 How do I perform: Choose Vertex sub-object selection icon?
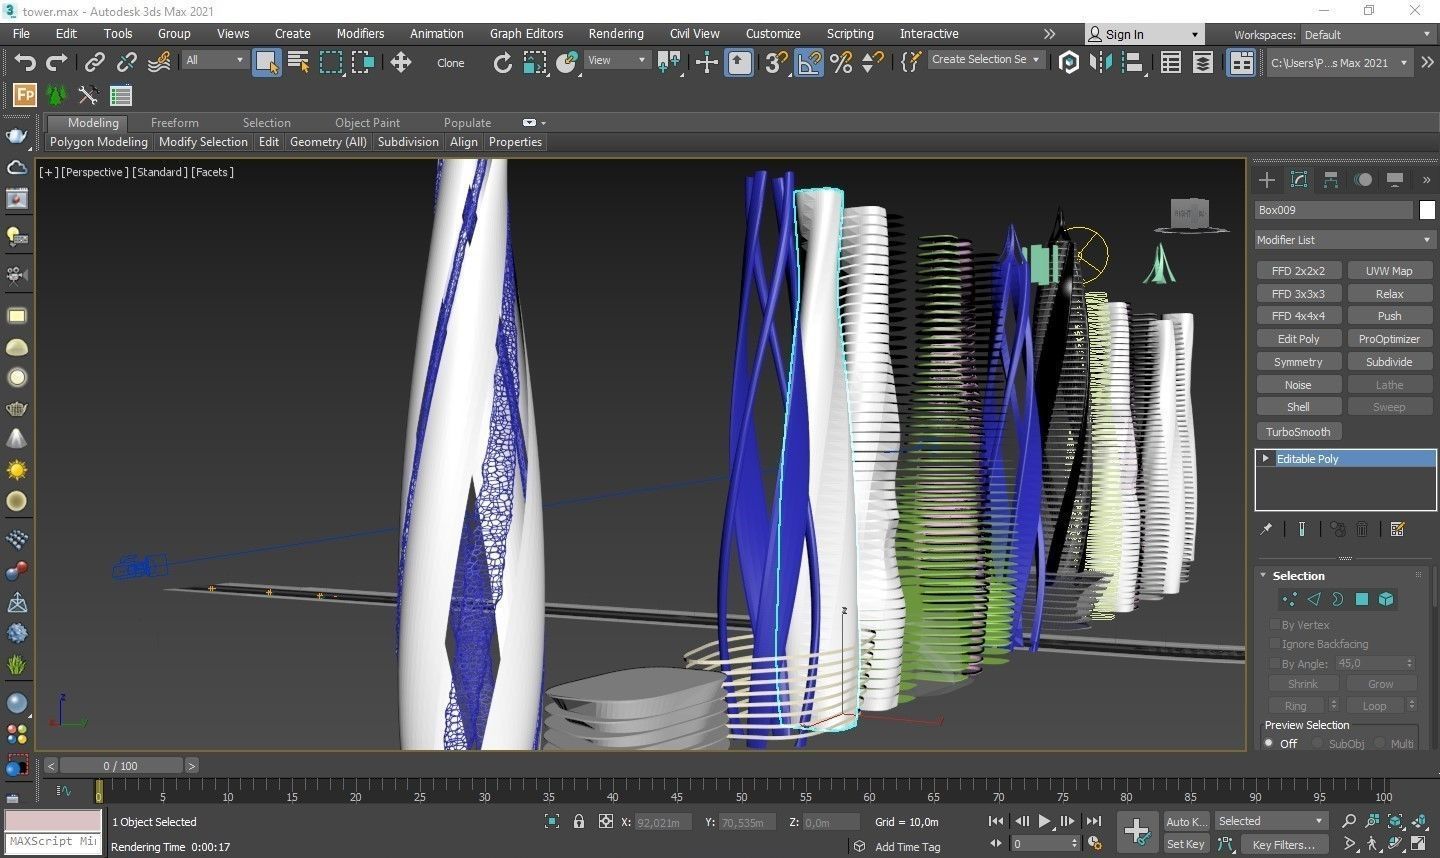pyautogui.click(x=1289, y=599)
